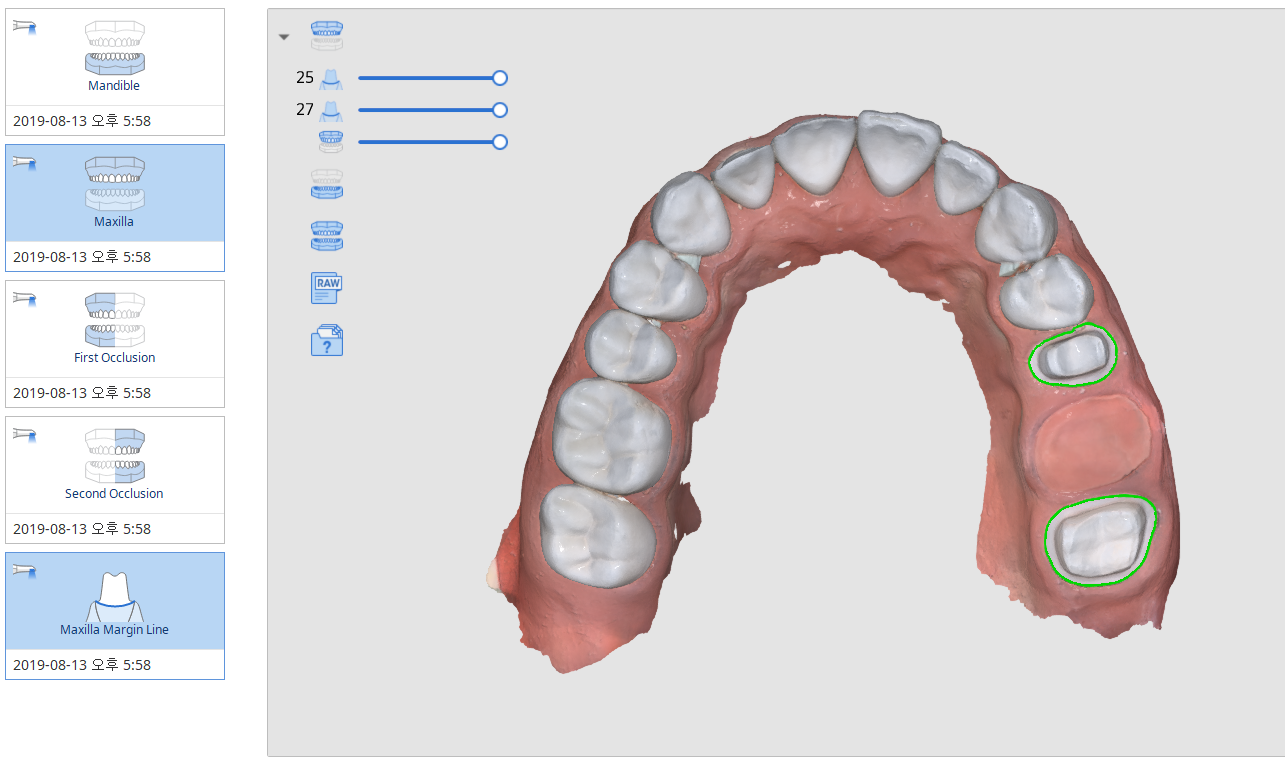Show both jaws using the full-arch icon
1285x766 pixels.
pos(327,236)
